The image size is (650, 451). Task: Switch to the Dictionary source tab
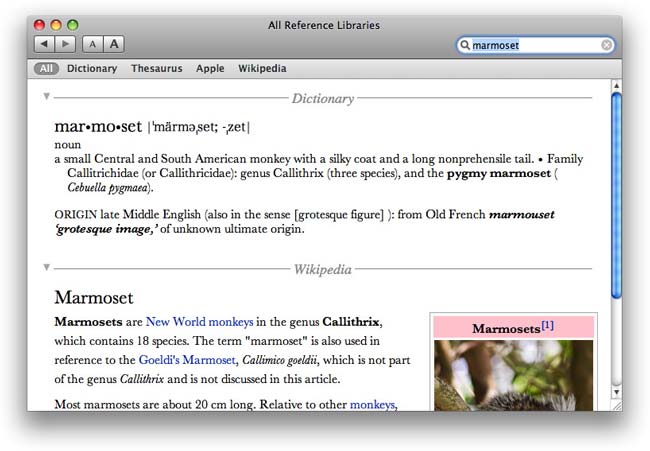pyautogui.click(x=92, y=68)
